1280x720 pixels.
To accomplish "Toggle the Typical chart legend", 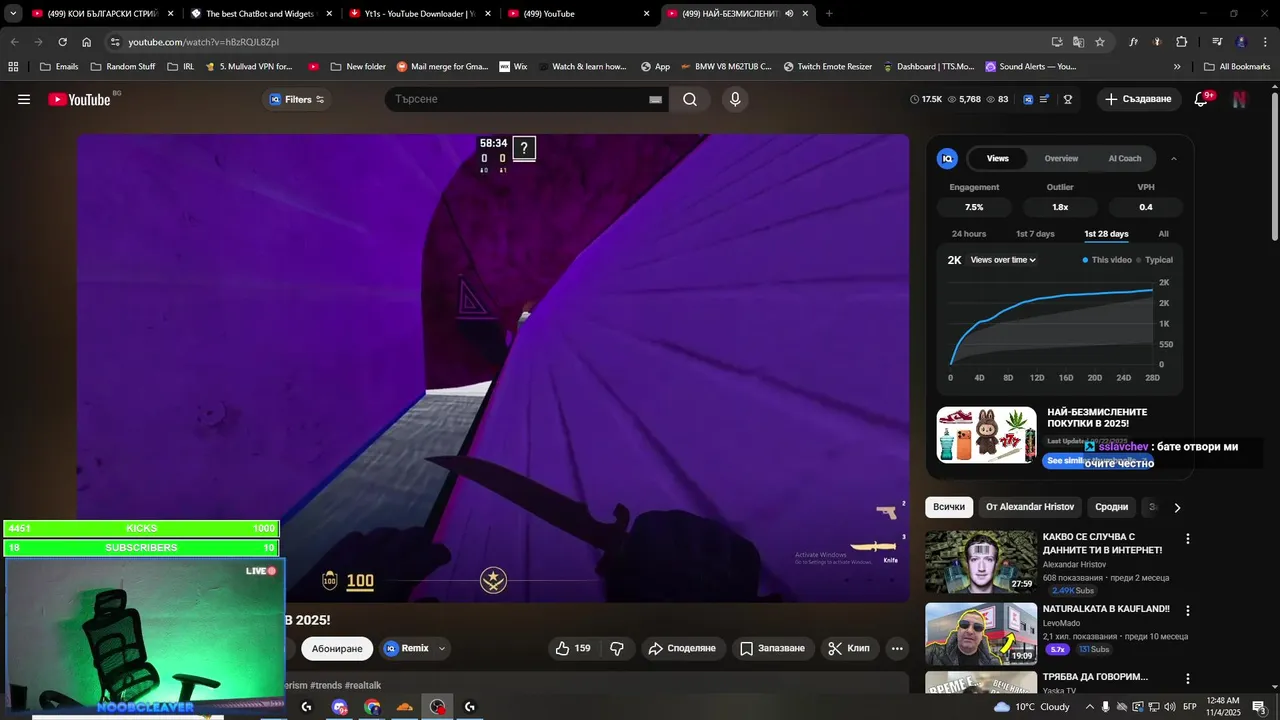I will pyautogui.click(x=1155, y=260).
